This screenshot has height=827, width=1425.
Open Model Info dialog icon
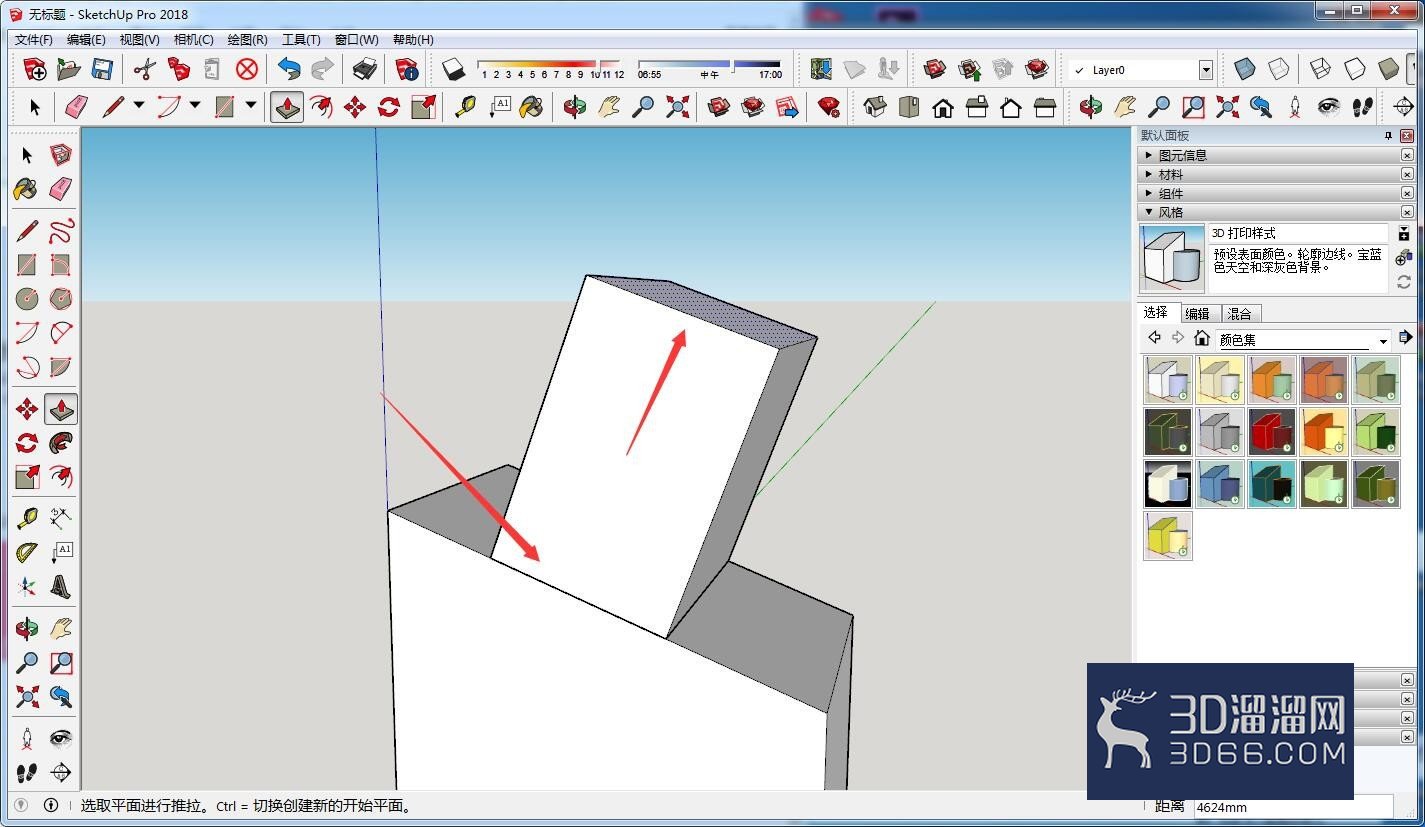[407, 69]
